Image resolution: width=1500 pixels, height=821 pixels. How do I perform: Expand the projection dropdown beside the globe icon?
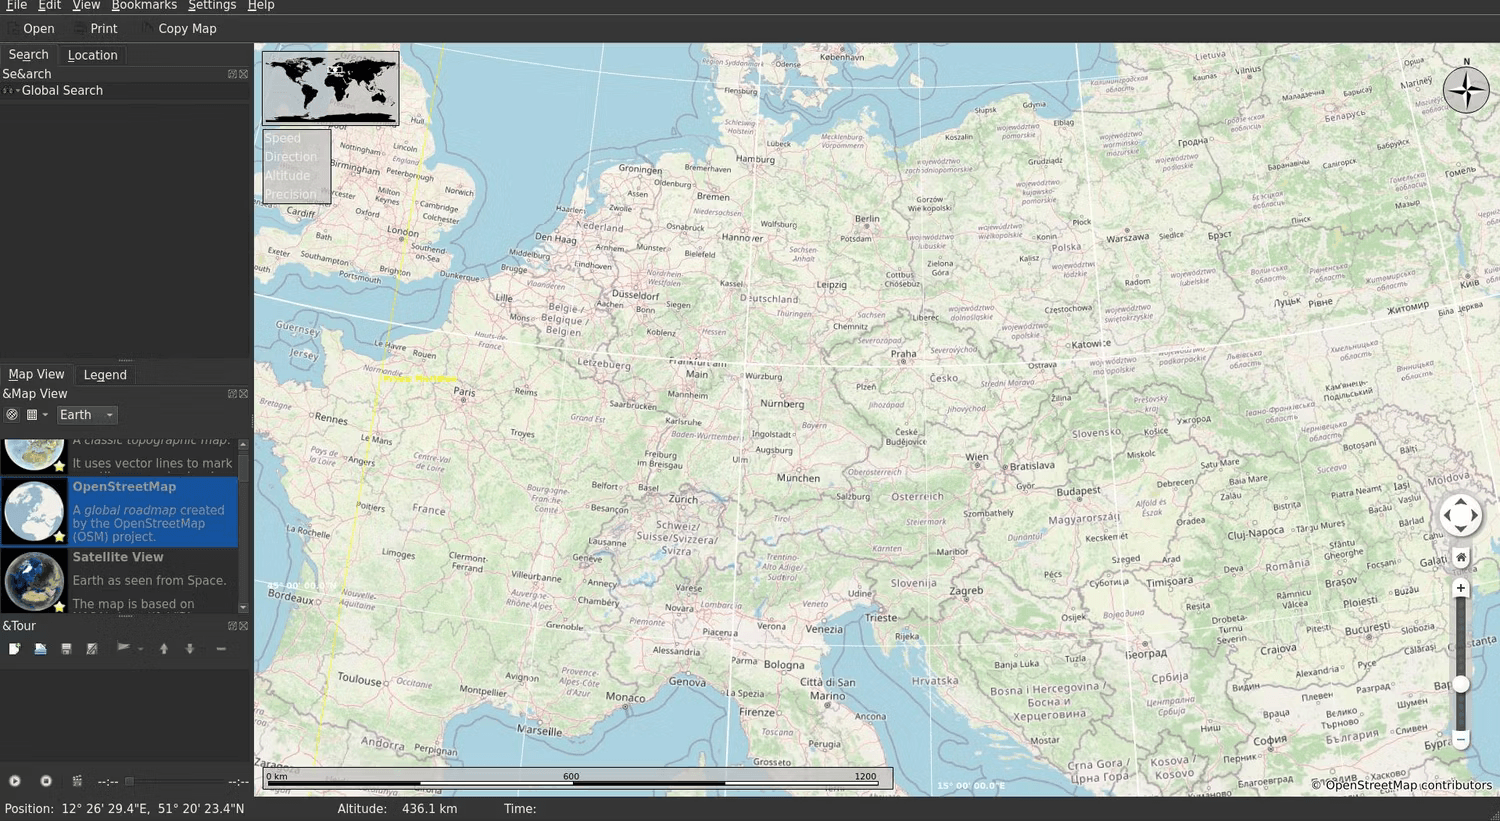click(x=46, y=414)
